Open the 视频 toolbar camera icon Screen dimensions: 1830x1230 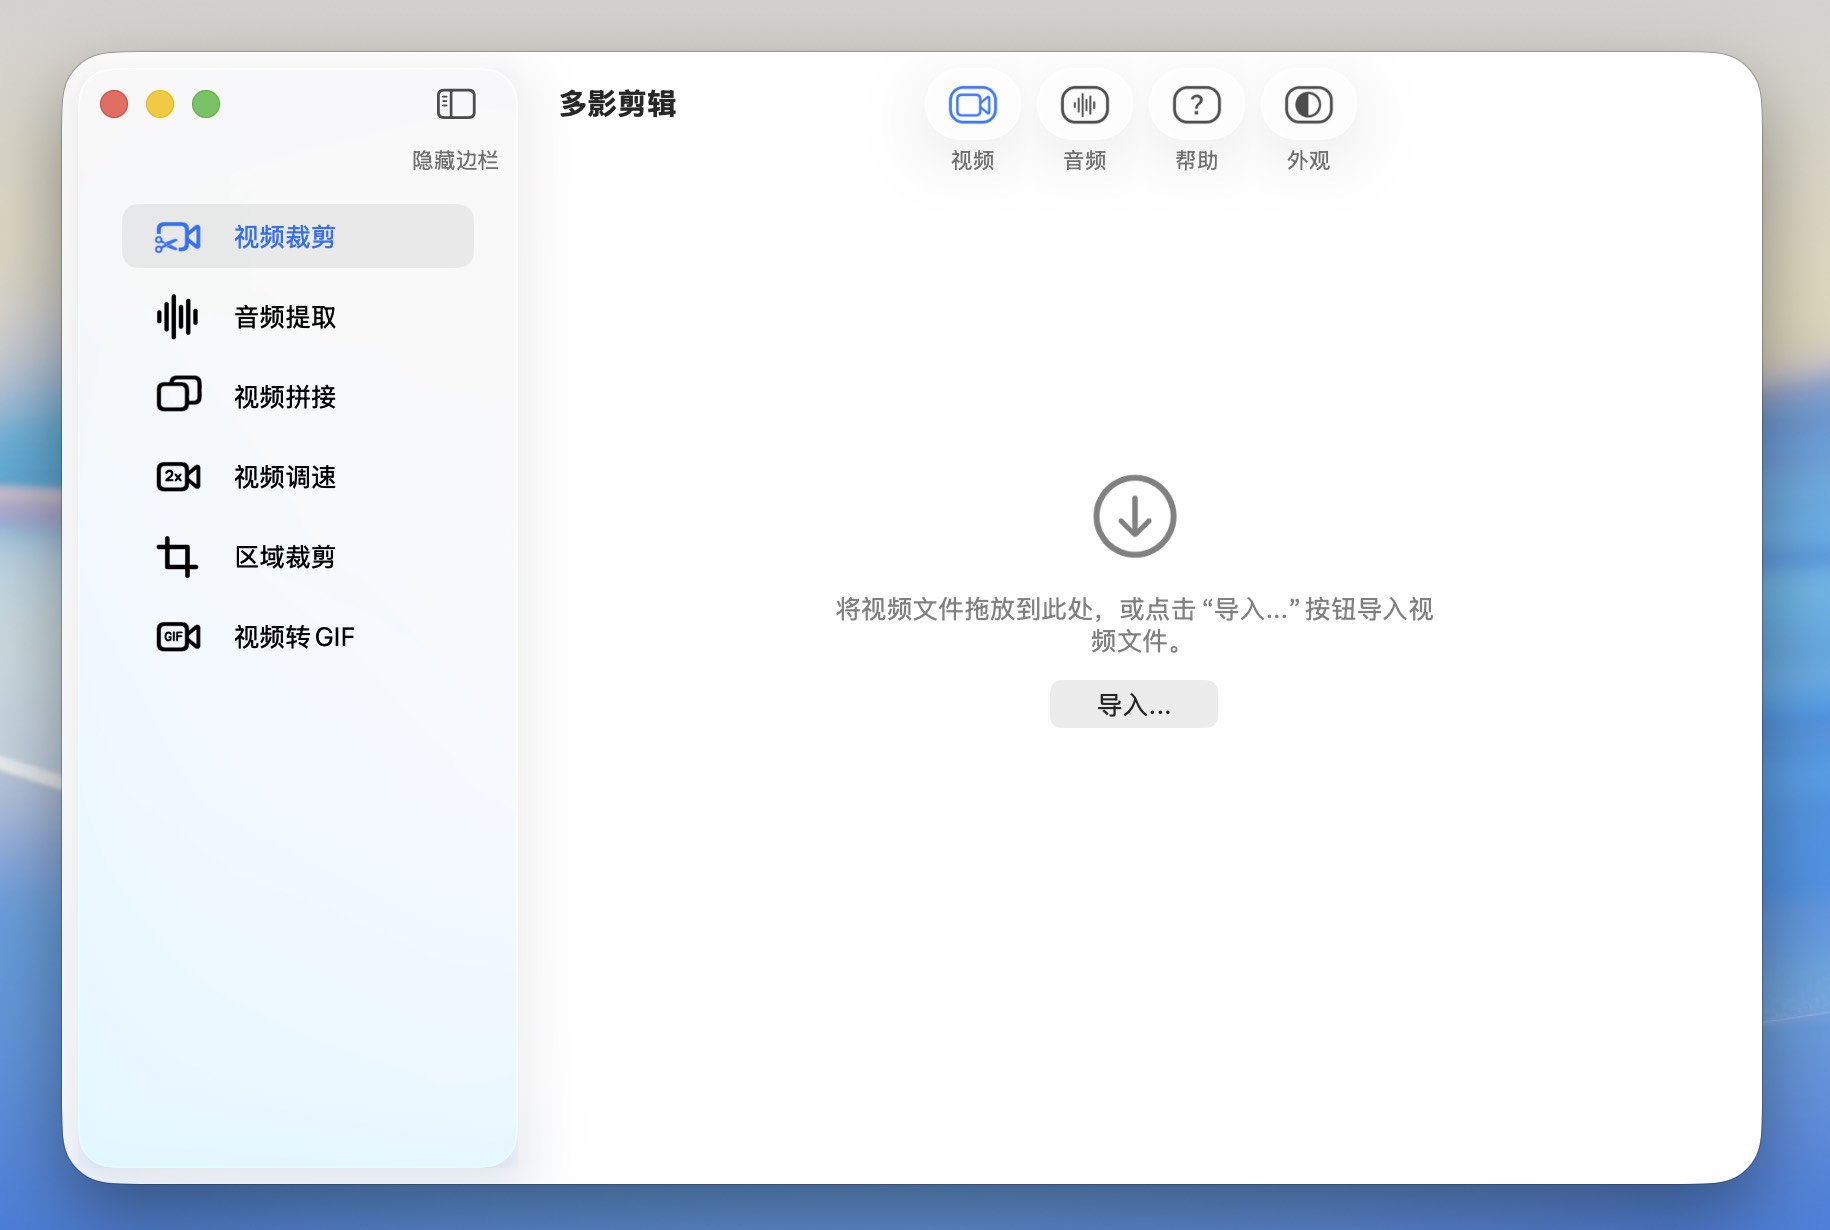972,105
